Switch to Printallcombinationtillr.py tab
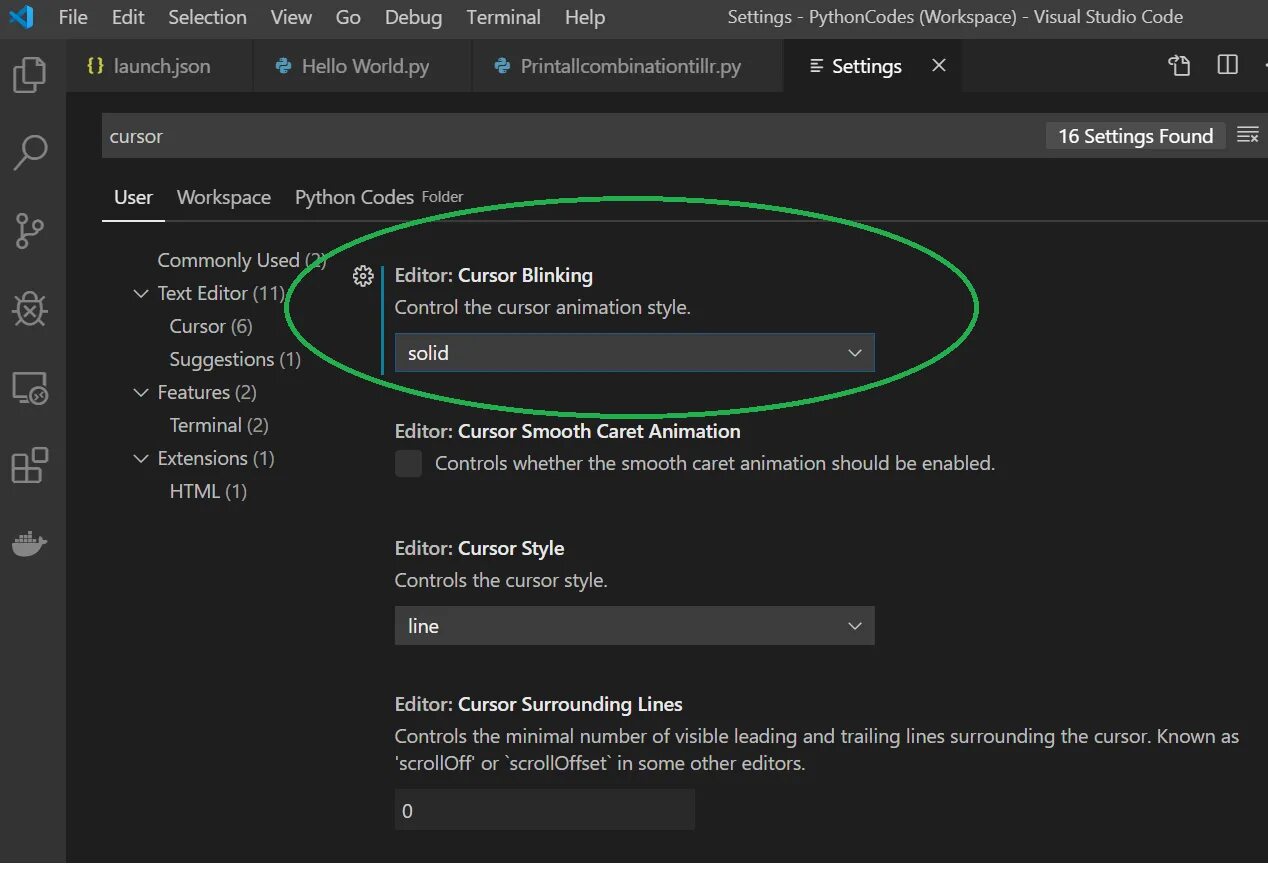Image resolution: width=1268 pixels, height=870 pixels. [x=628, y=66]
